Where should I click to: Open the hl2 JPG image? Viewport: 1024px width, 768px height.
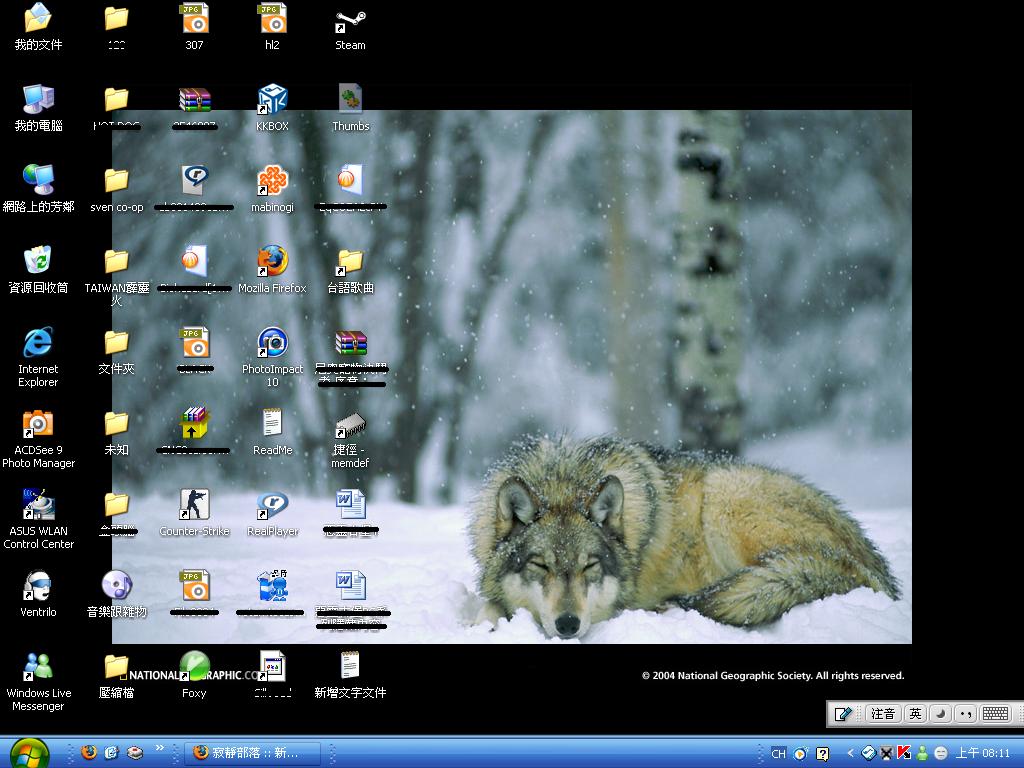[272, 26]
